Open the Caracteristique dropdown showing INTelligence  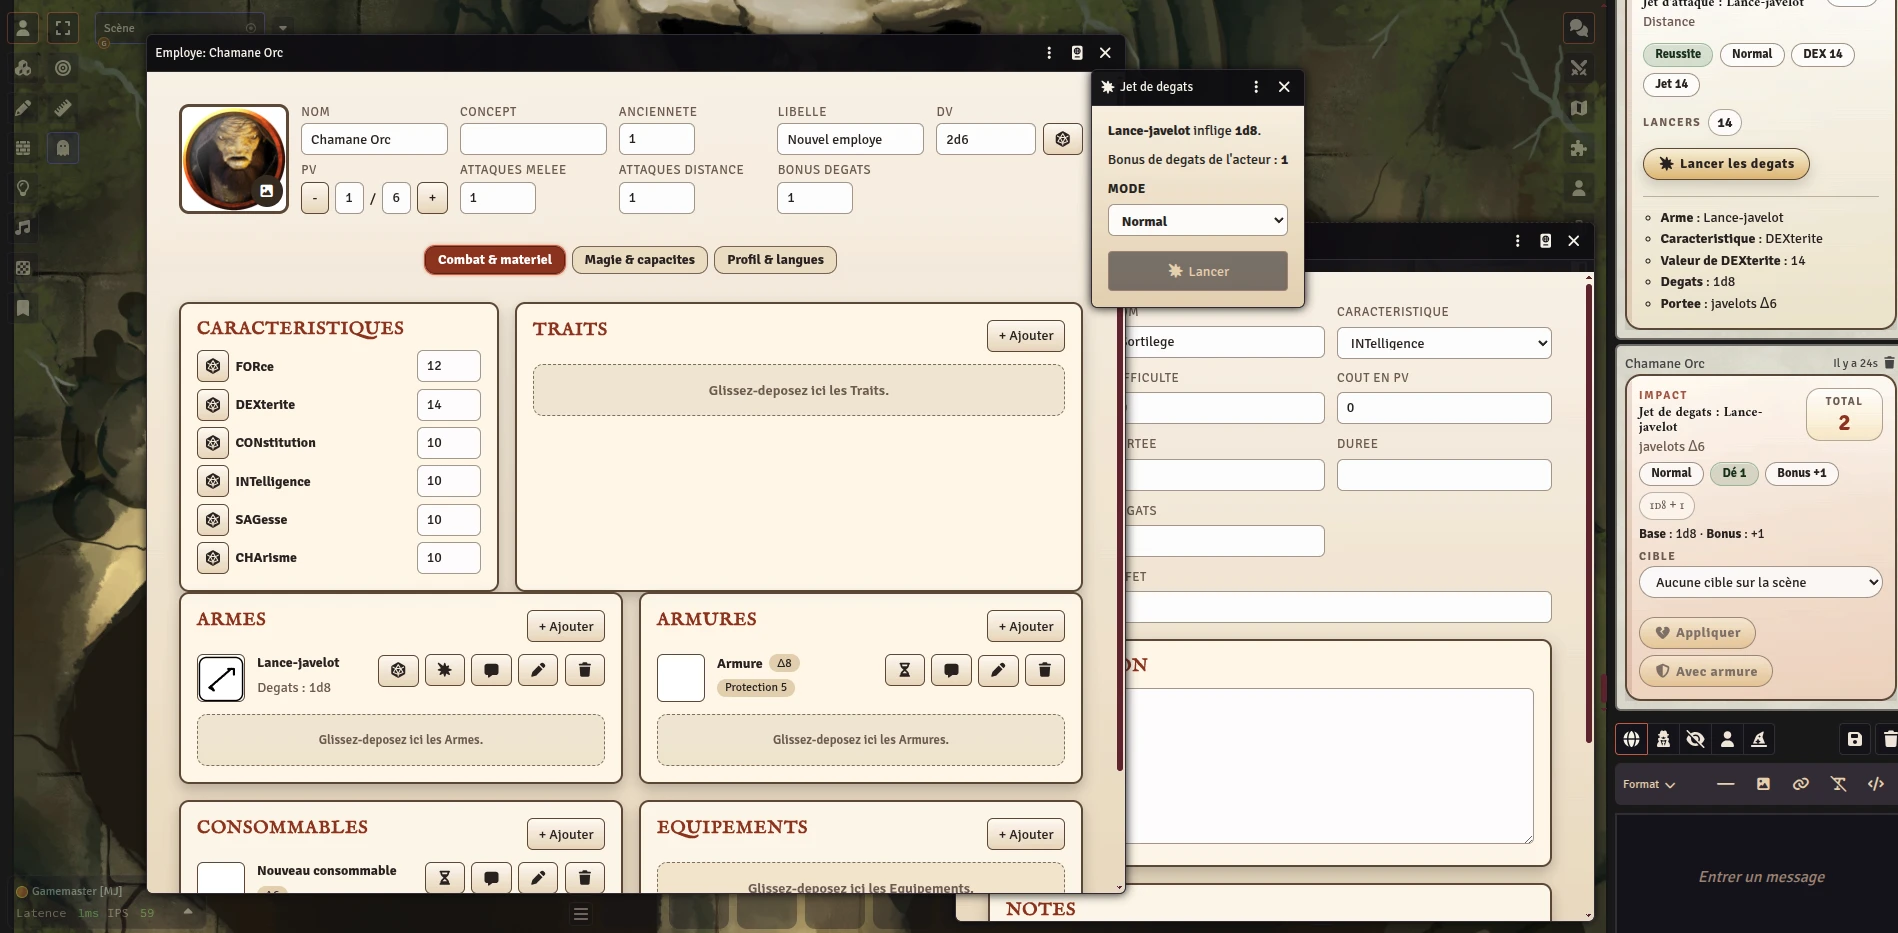[1443, 343]
